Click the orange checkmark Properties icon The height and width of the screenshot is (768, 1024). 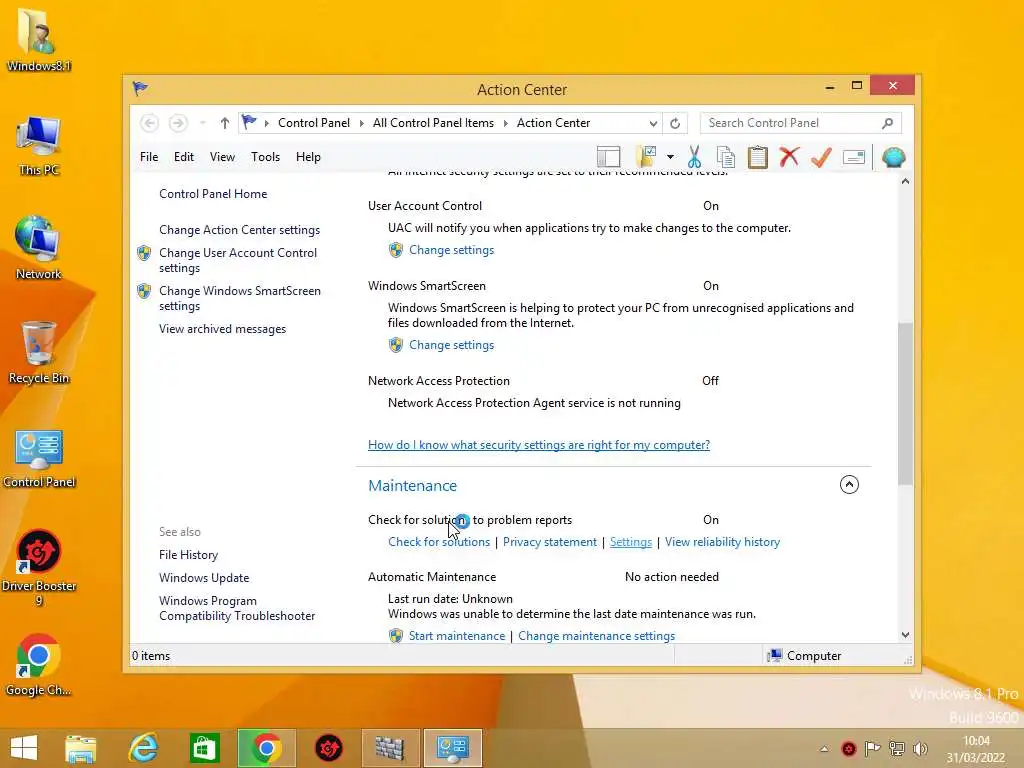click(x=821, y=157)
